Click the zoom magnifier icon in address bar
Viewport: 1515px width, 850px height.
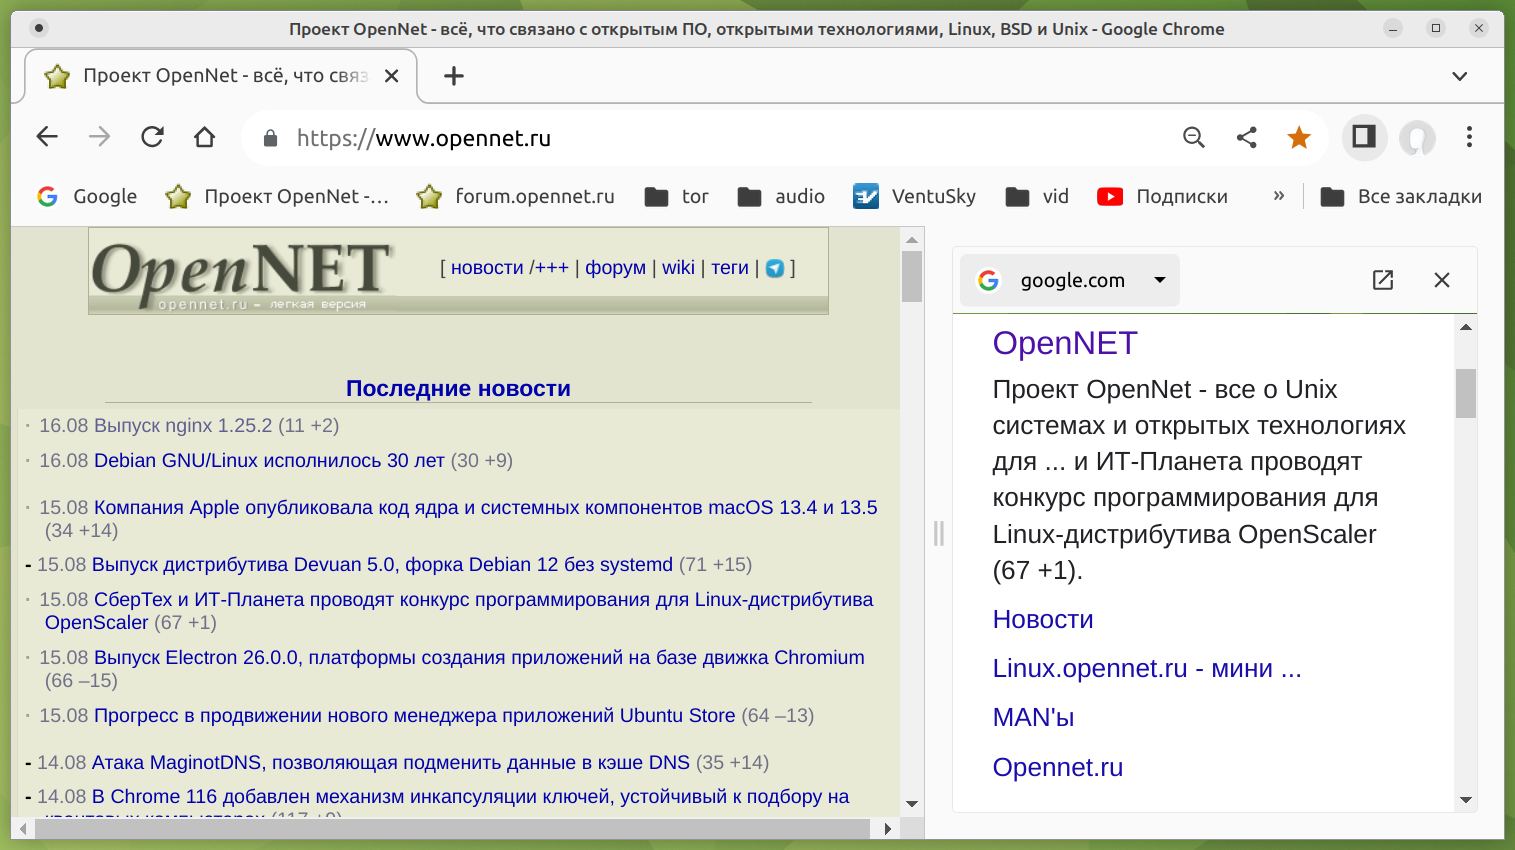pos(1193,137)
